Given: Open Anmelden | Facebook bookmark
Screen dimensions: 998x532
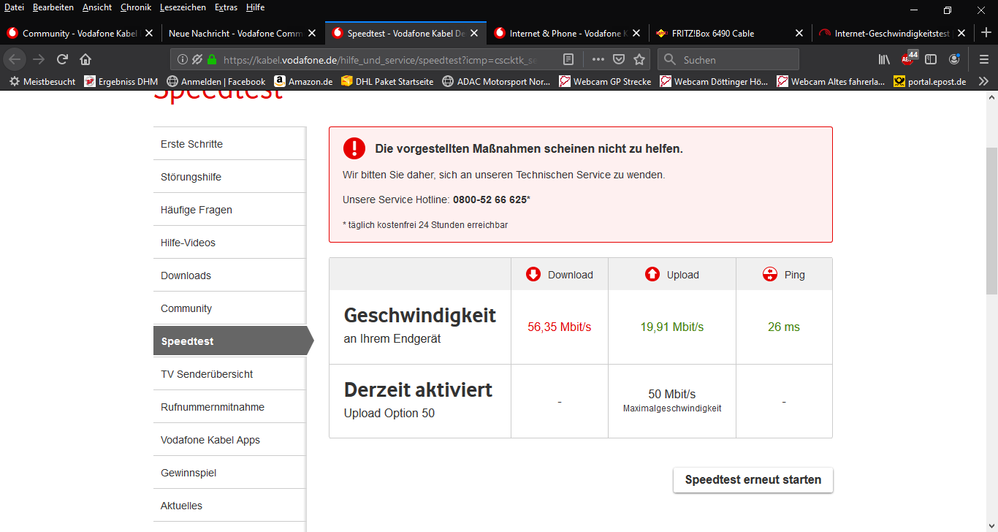Looking at the screenshot, I should [x=216, y=81].
